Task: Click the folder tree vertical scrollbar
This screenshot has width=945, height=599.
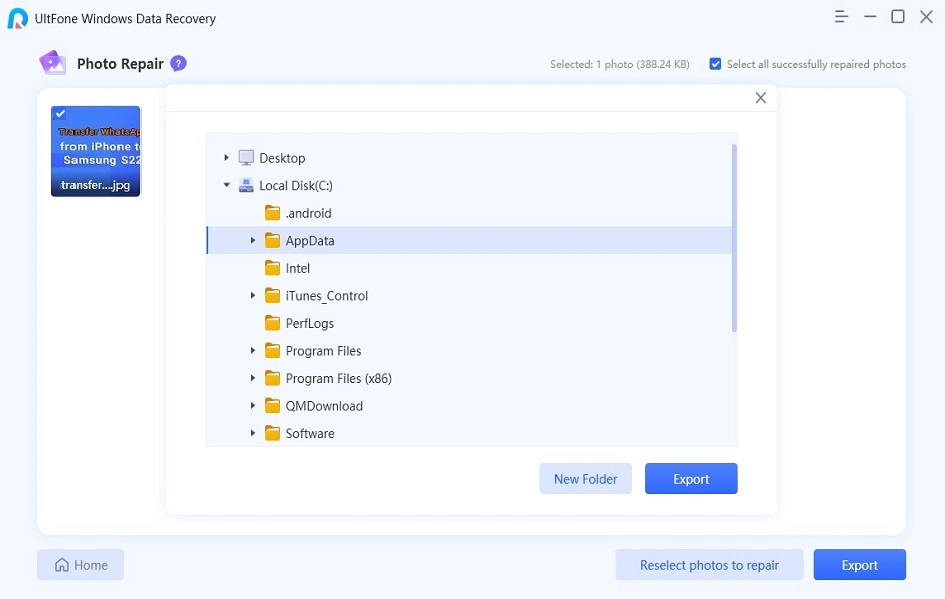Action: pyautogui.click(x=734, y=238)
